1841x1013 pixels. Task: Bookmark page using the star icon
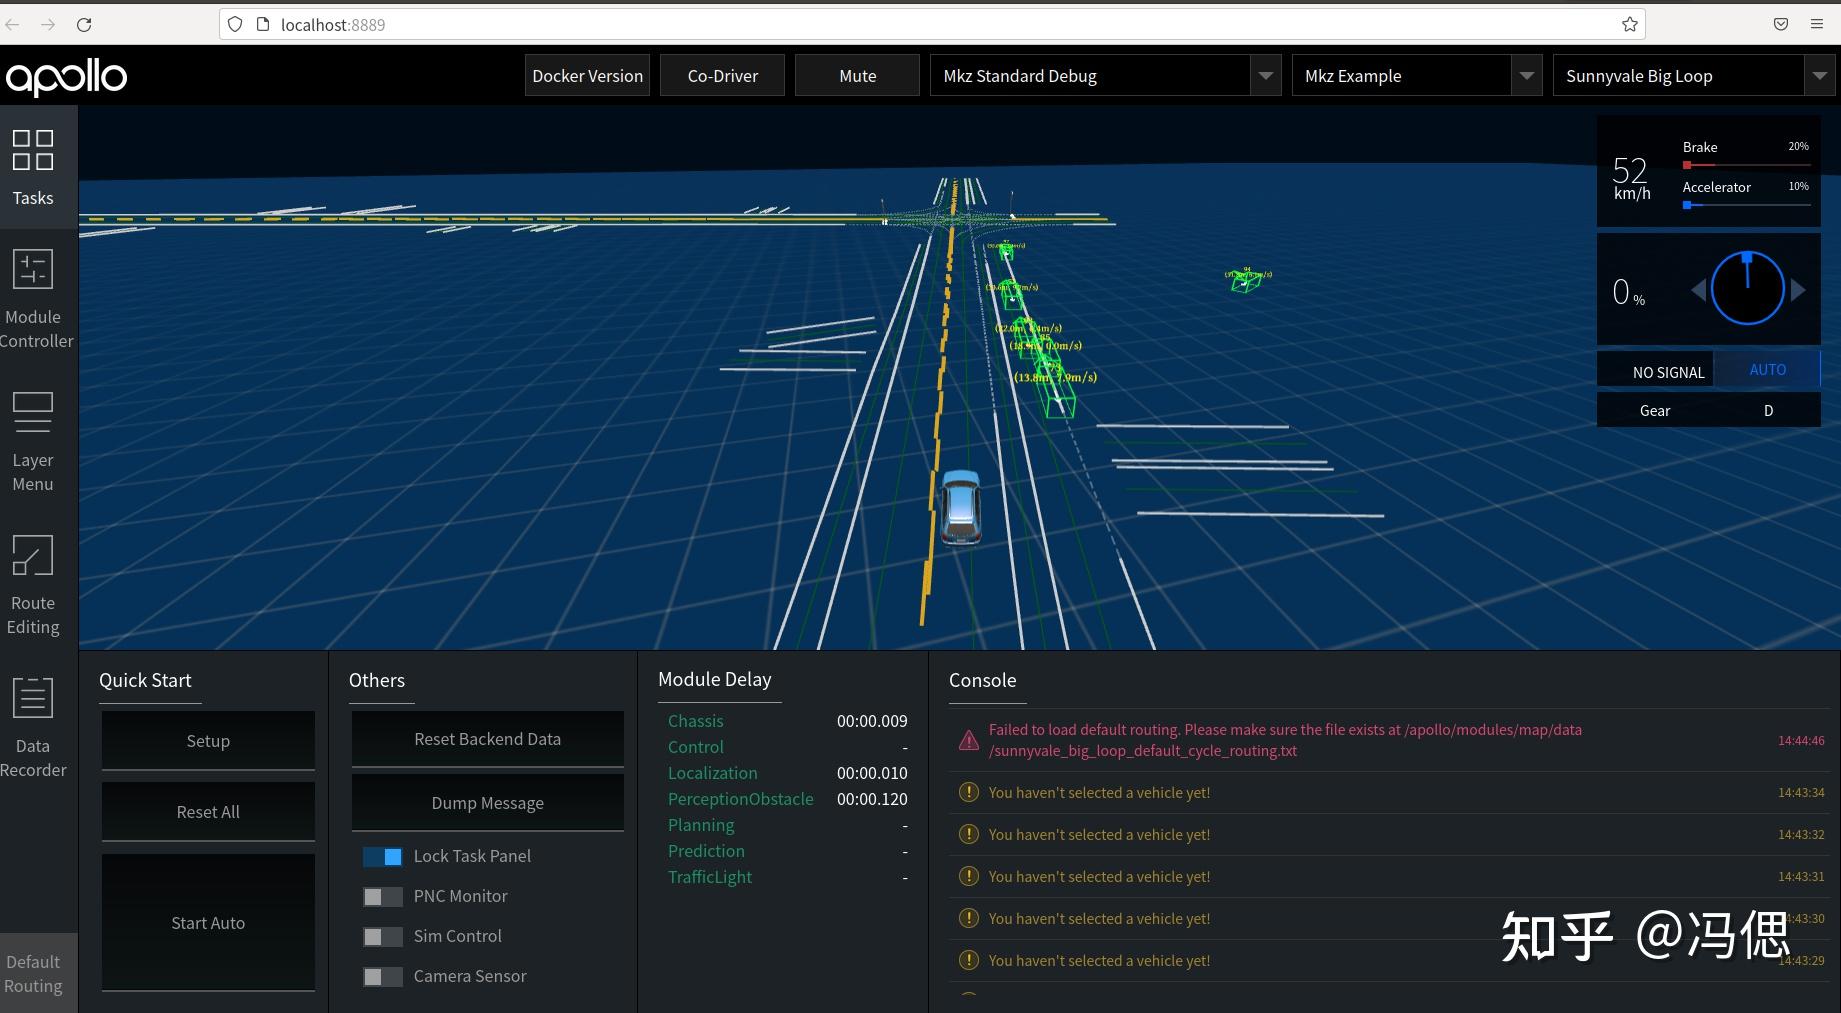(x=1629, y=24)
